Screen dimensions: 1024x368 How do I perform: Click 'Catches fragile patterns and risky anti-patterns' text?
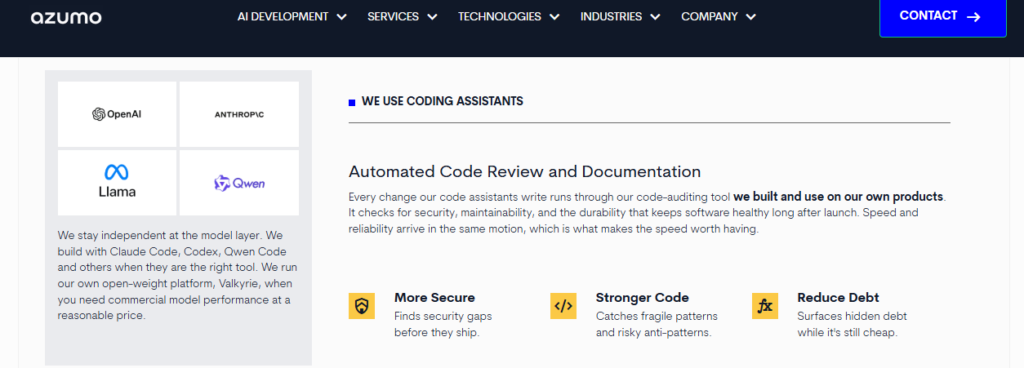[656, 324]
